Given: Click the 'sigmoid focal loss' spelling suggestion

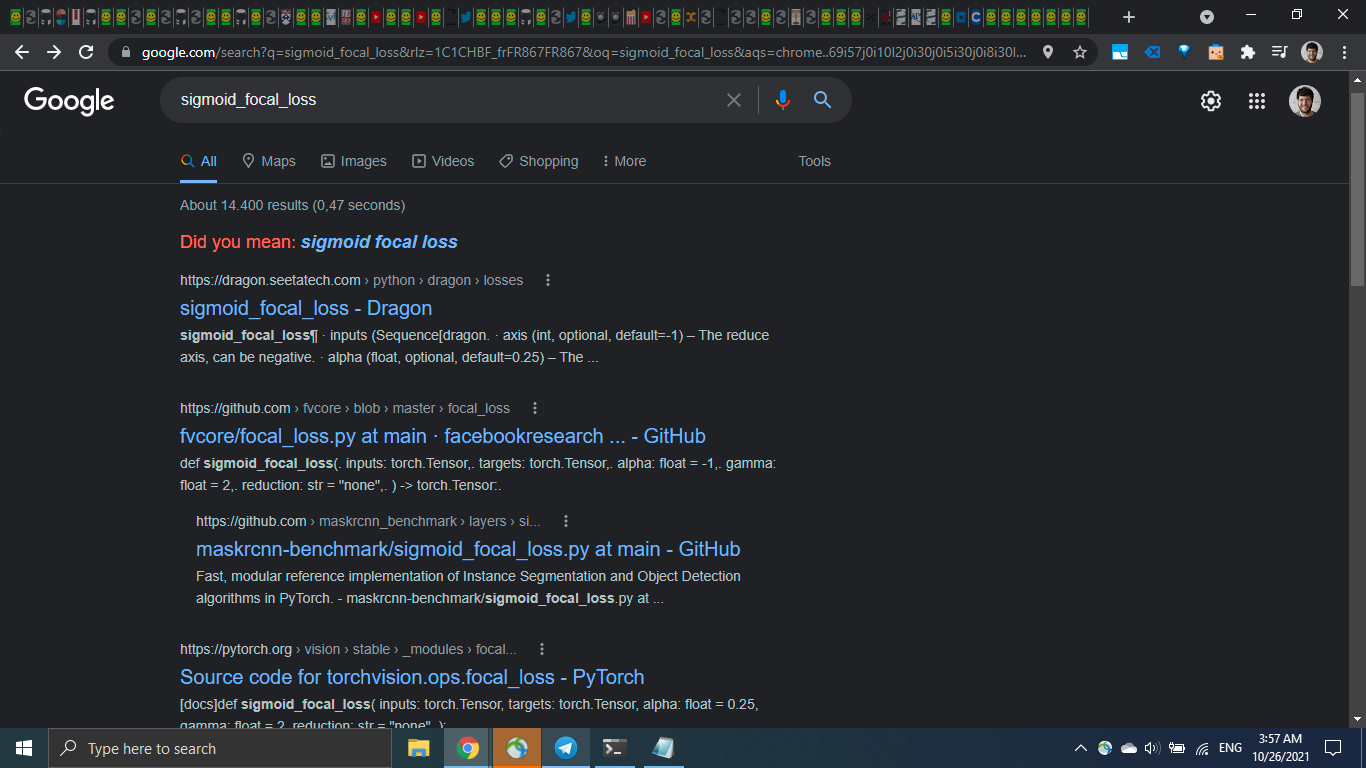Looking at the screenshot, I should pyautogui.click(x=379, y=242).
